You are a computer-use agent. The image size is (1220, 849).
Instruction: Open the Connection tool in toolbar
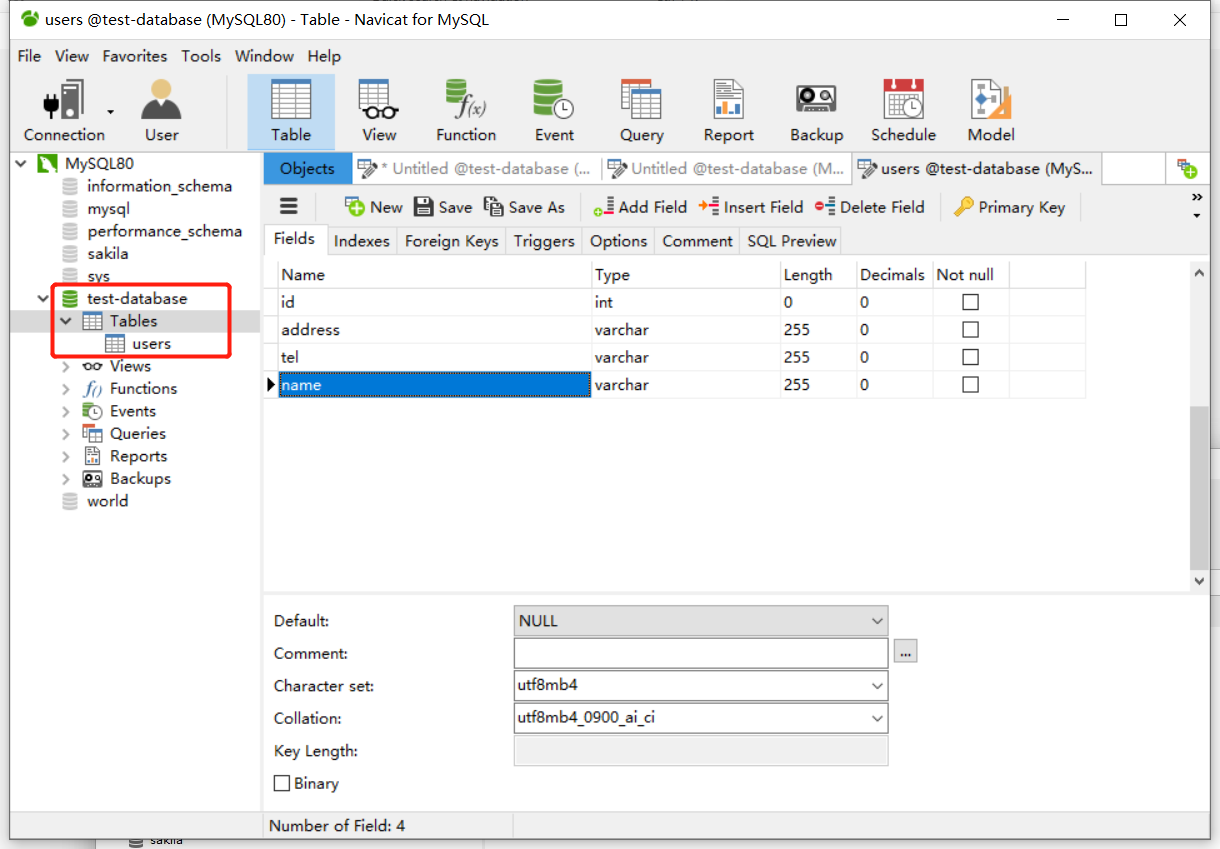[64, 111]
